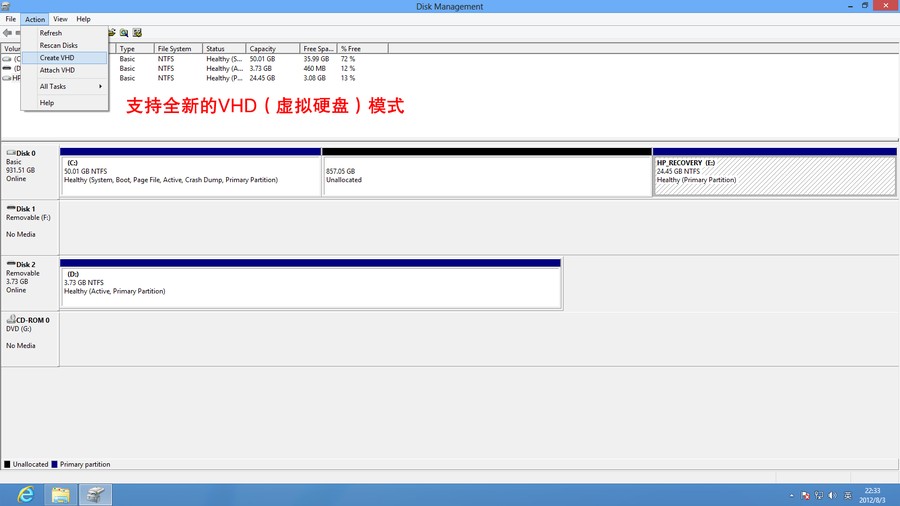Click Create VHD in the Action menu

(57, 58)
